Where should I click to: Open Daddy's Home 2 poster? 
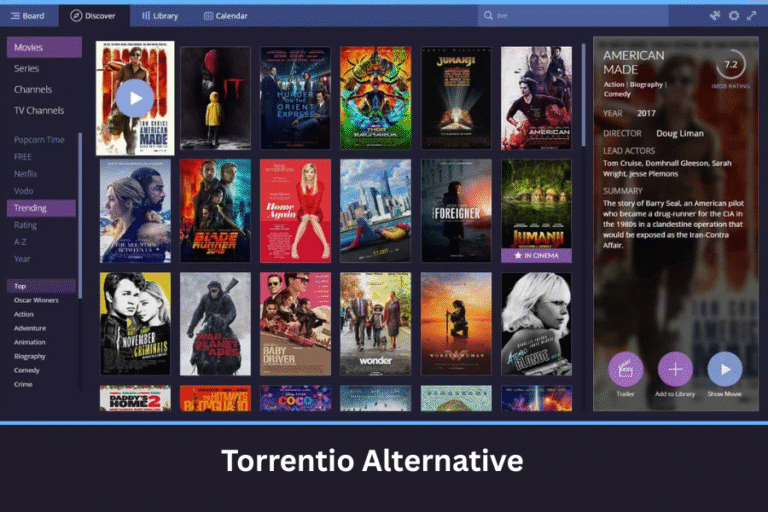coord(135,398)
